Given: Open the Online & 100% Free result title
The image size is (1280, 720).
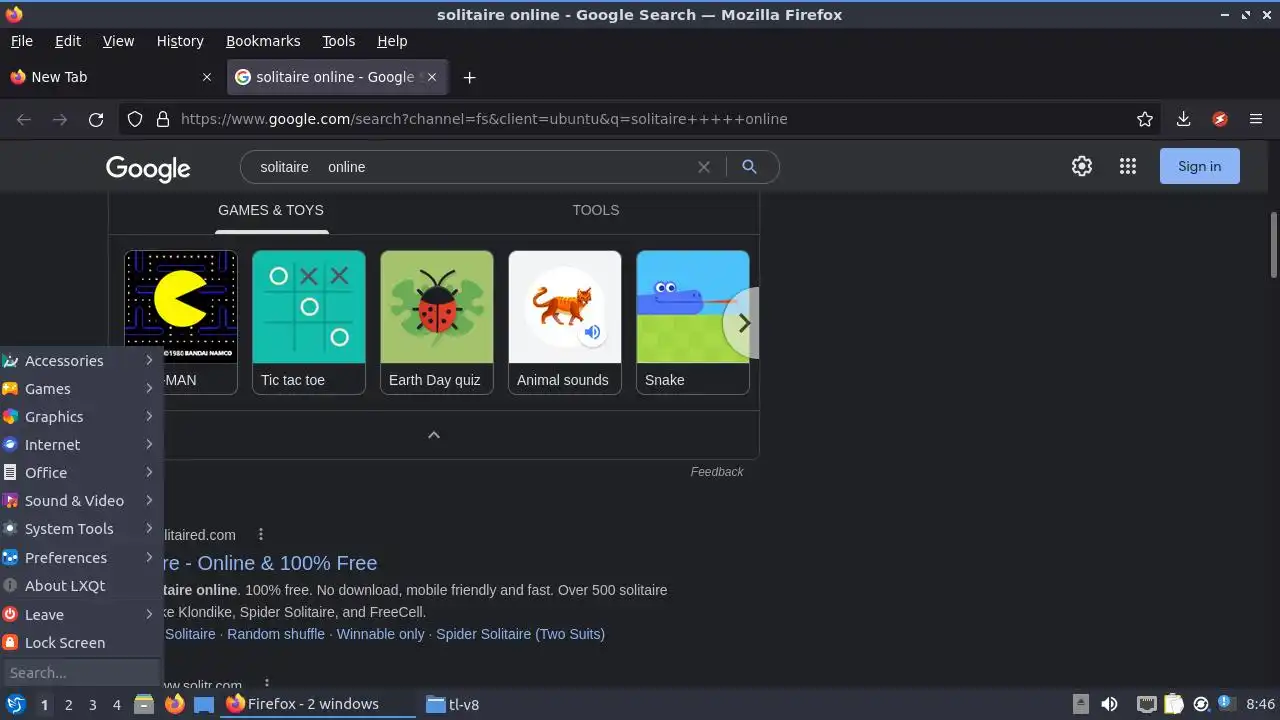Looking at the screenshot, I should (269, 563).
